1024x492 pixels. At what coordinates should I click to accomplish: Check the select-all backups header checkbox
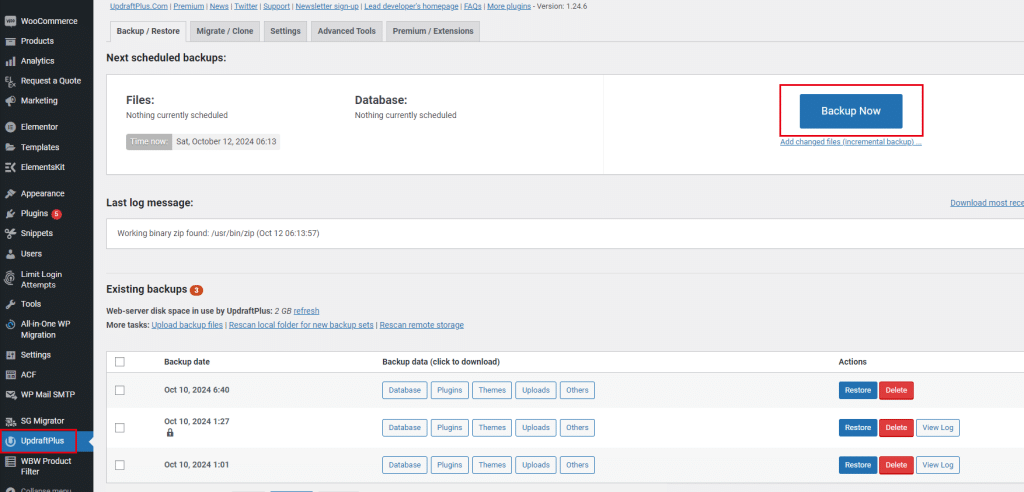[120, 362]
